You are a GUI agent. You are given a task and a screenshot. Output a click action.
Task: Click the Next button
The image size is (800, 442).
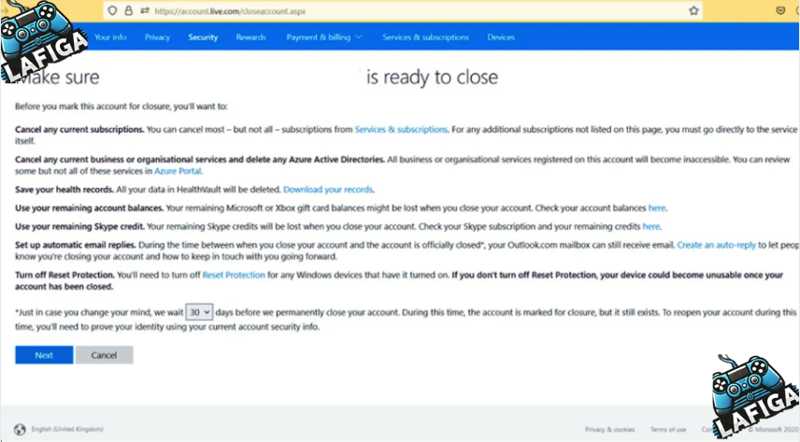point(44,355)
